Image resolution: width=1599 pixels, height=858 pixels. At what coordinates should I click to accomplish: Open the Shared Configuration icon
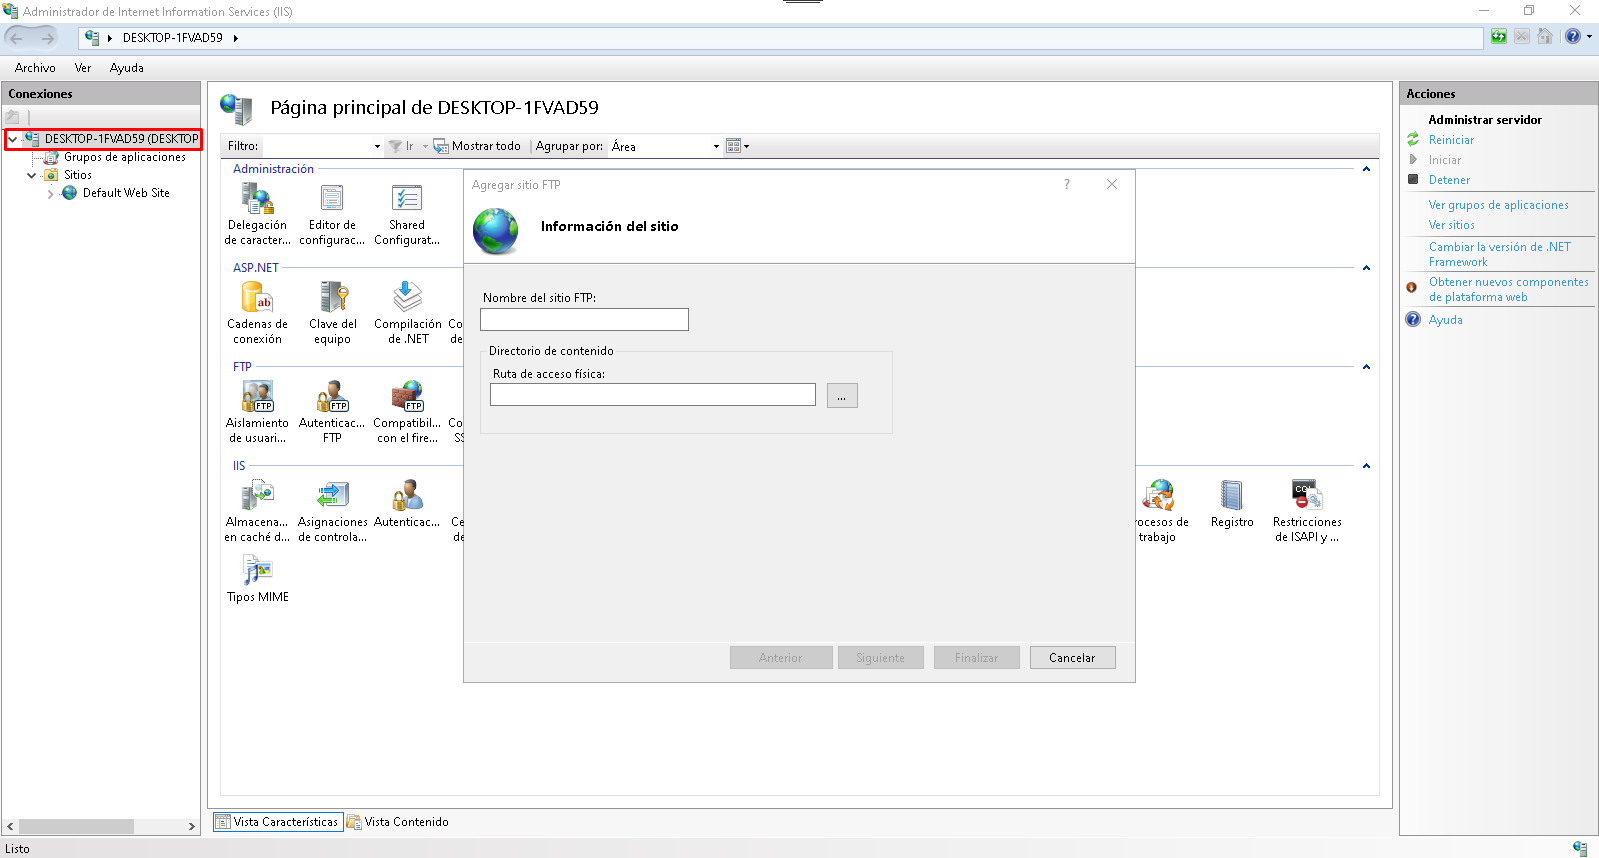(407, 200)
